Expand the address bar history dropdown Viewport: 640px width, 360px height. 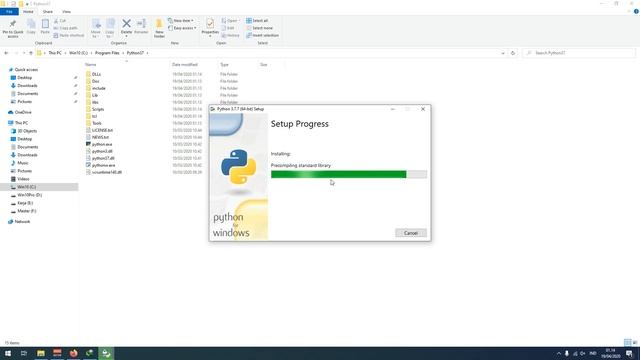click(502, 53)
